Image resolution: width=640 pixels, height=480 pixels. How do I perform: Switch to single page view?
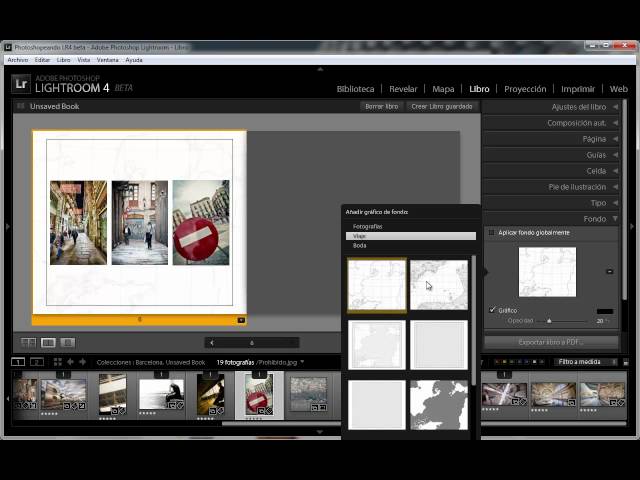coord(68,342)
